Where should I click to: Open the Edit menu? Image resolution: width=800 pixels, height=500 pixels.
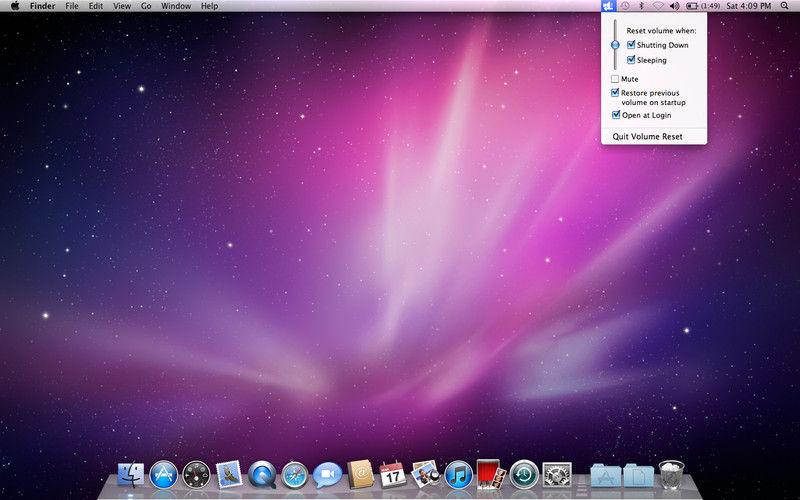tap(95, 6)
